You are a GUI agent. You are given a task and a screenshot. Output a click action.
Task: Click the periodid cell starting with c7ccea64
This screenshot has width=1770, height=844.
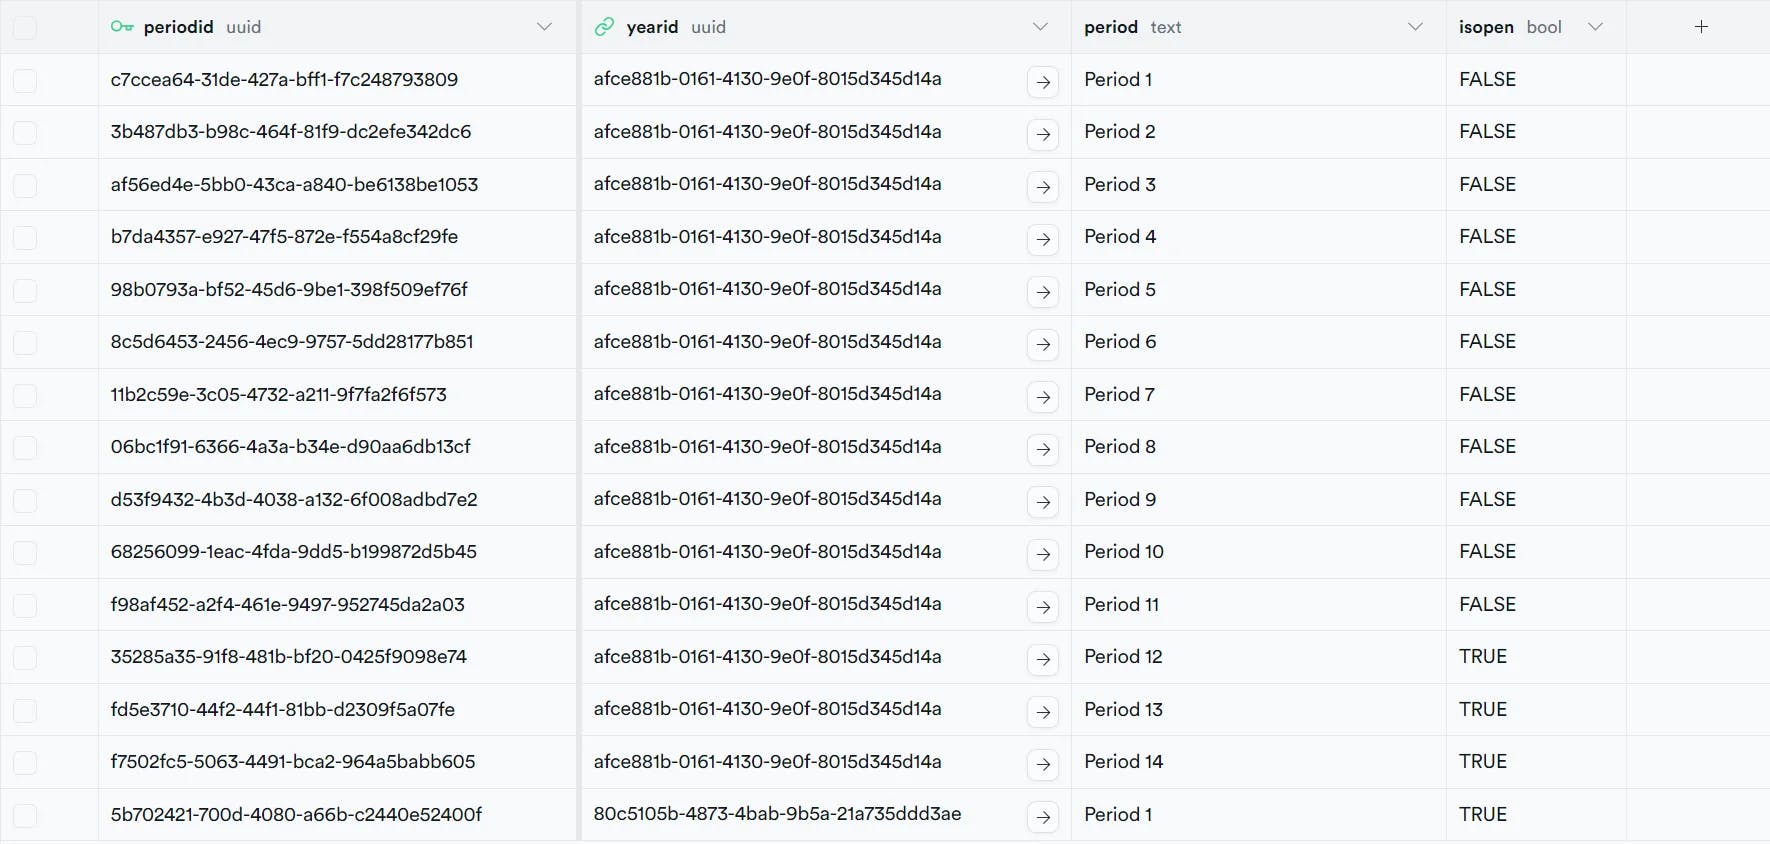click(284, 80)
